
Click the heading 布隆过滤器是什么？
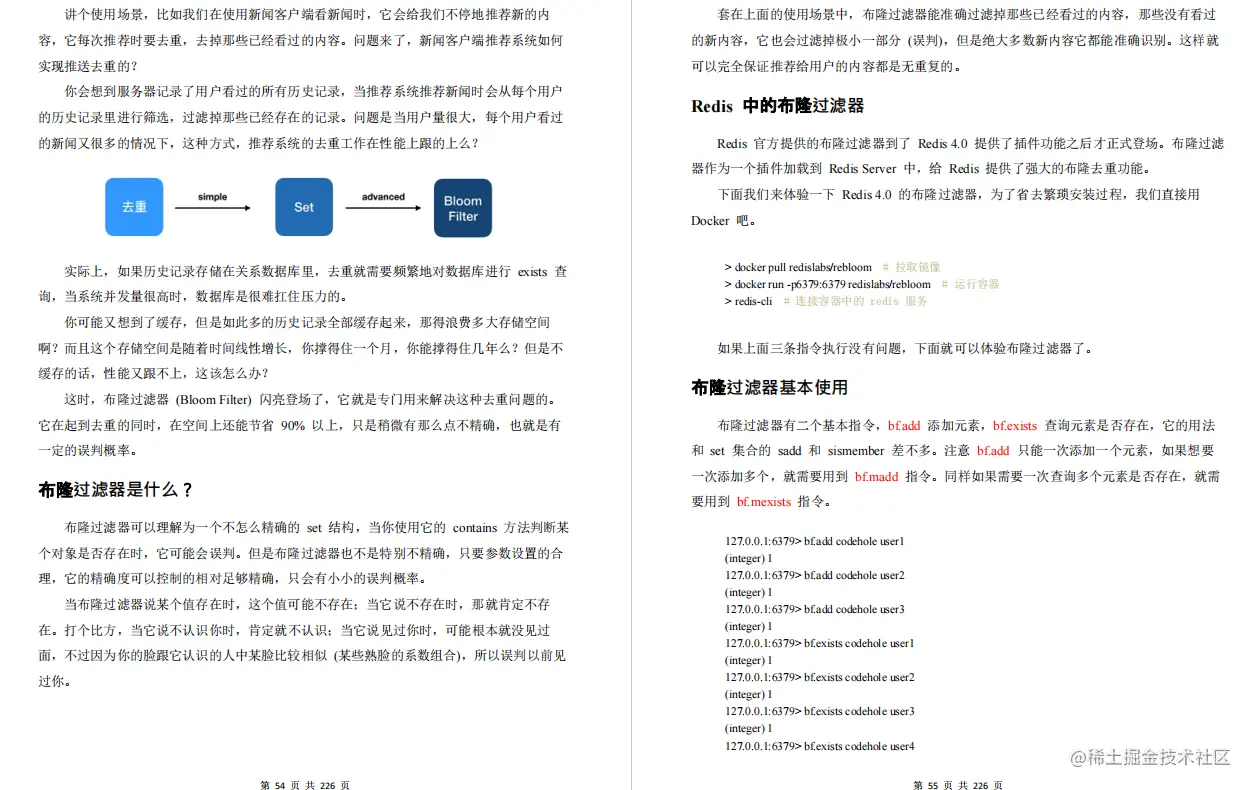(115, 490)
